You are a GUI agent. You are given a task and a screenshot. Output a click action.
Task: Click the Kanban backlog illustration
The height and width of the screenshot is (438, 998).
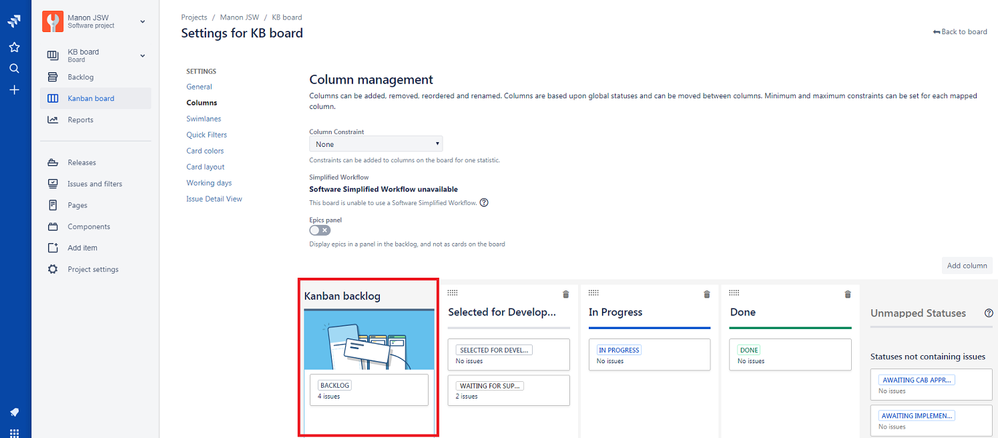[369, 339]
